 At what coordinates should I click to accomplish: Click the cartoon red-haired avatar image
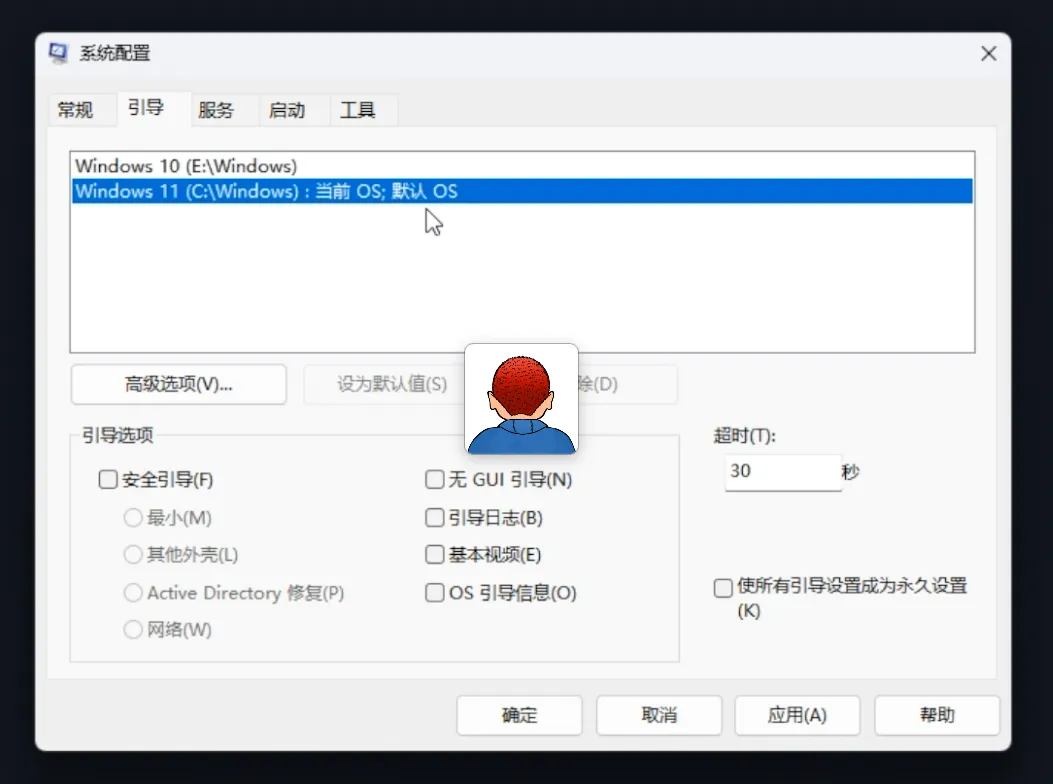coord(521,399)
